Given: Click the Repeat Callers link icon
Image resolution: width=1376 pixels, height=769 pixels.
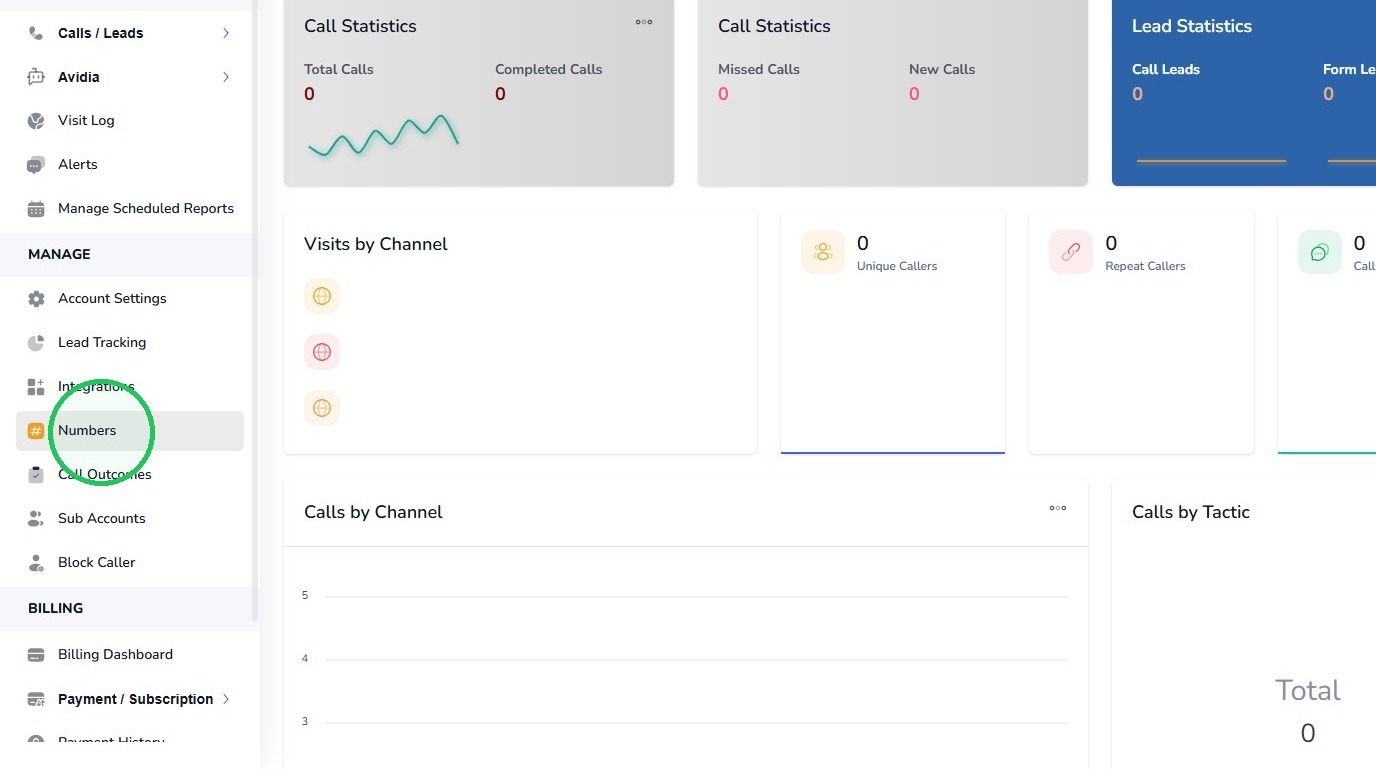Looking at the screenshot, I should (1071, 252).
